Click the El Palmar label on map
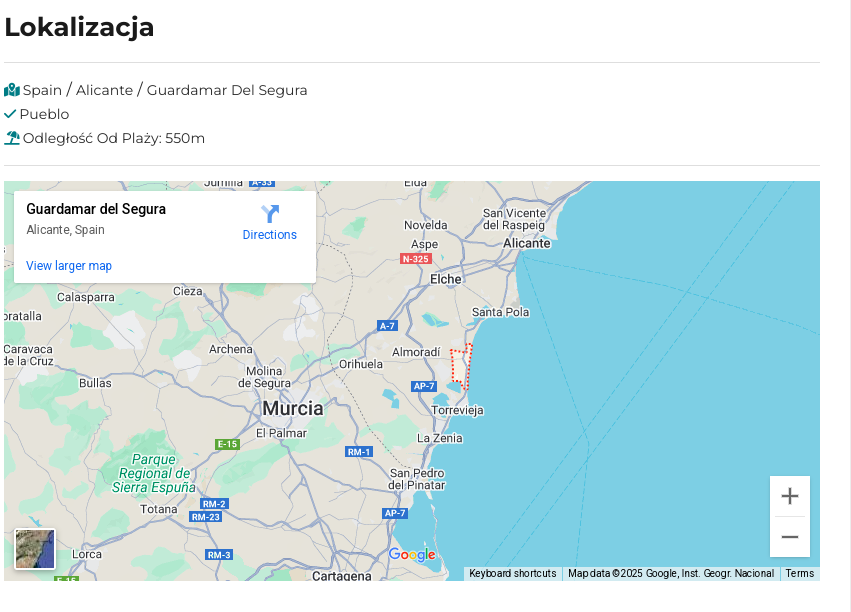Viewport: 851px width, 612px height. (x=281, y=433)
